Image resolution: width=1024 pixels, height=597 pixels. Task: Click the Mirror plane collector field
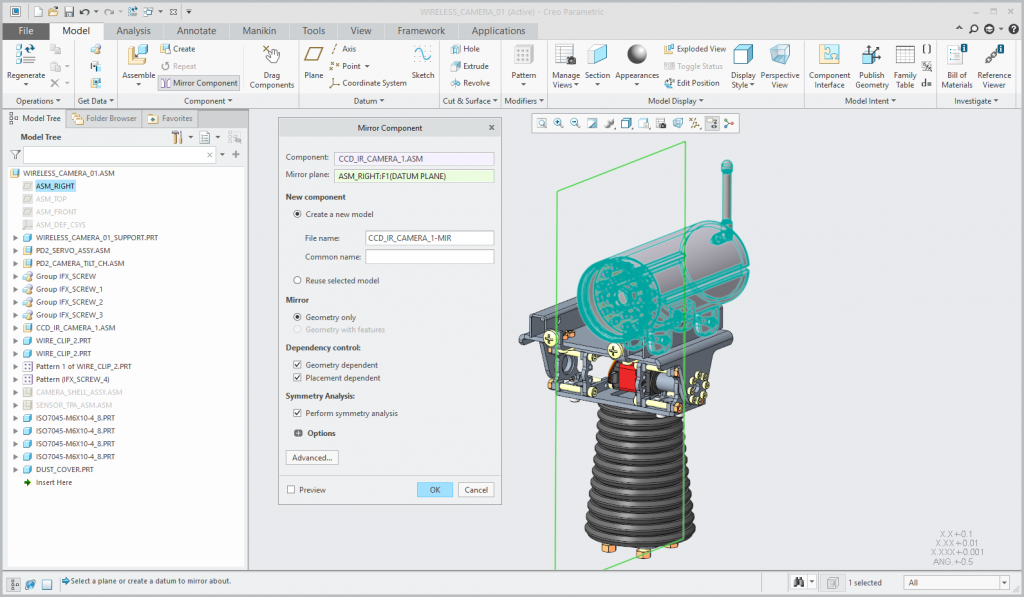click(x=414, y=176)
